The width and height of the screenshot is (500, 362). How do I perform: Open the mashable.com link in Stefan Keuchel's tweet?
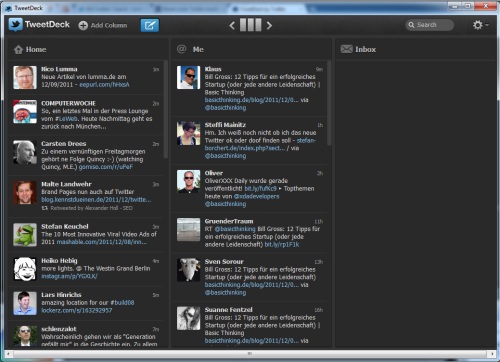pyautogui.click(x=102, y=242)
